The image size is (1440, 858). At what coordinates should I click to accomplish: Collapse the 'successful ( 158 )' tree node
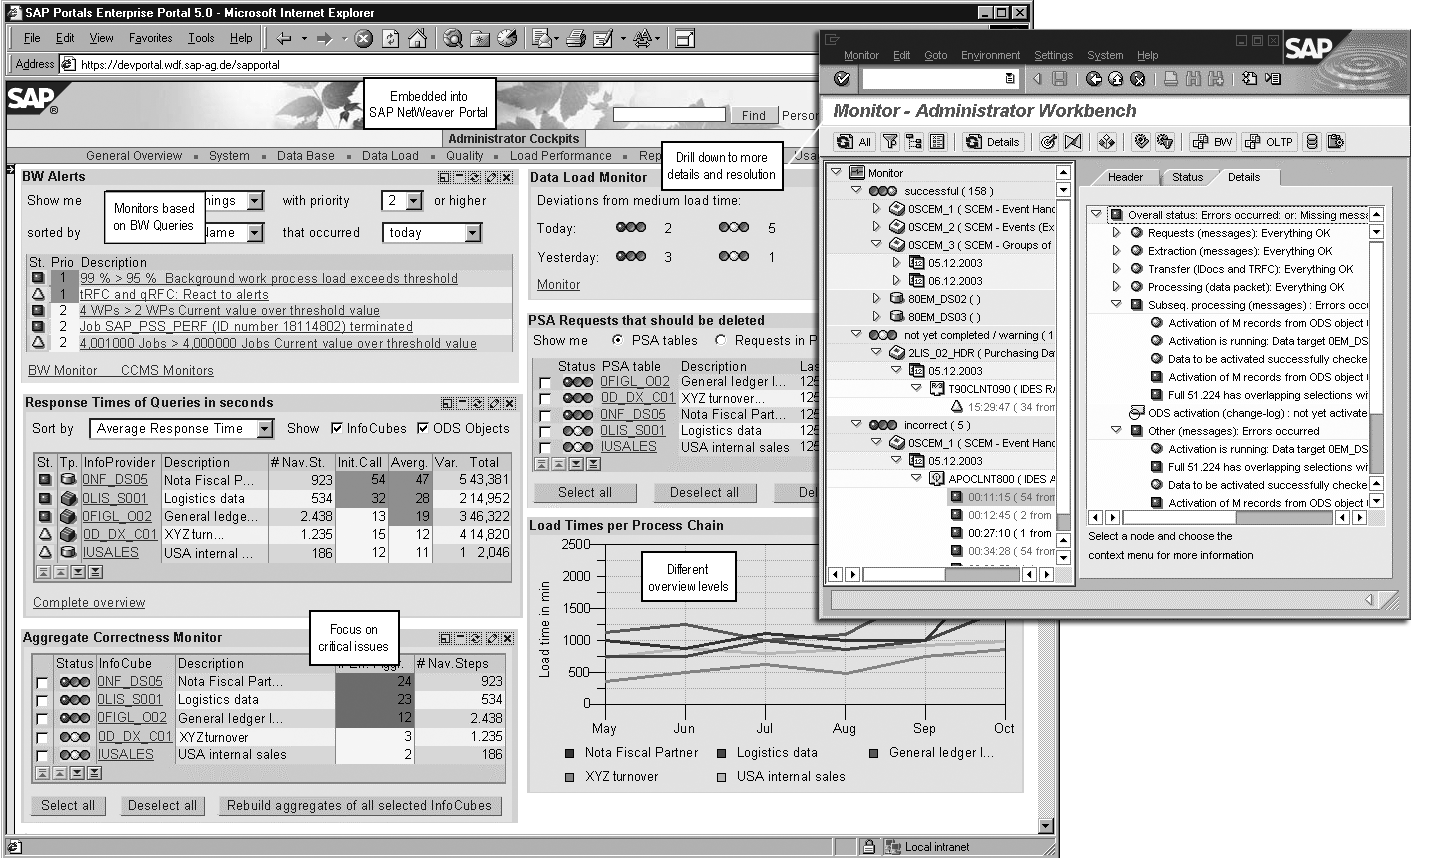856,190
